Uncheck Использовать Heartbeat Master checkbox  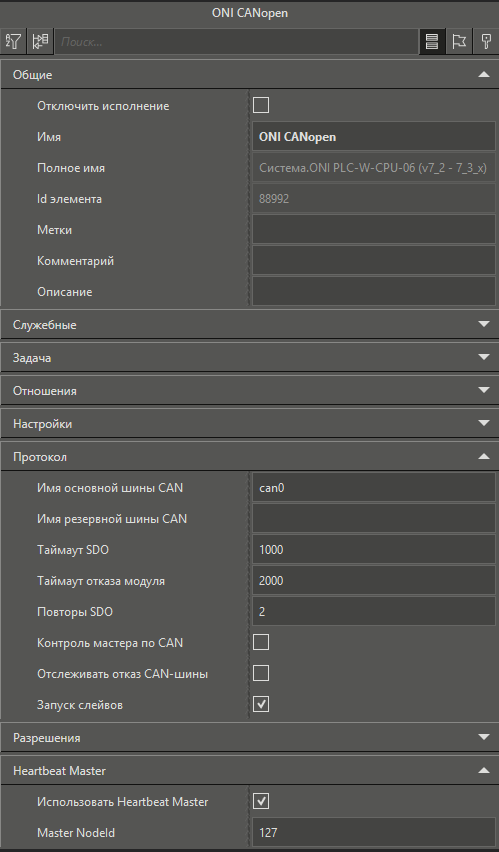[x=261, y=801]
